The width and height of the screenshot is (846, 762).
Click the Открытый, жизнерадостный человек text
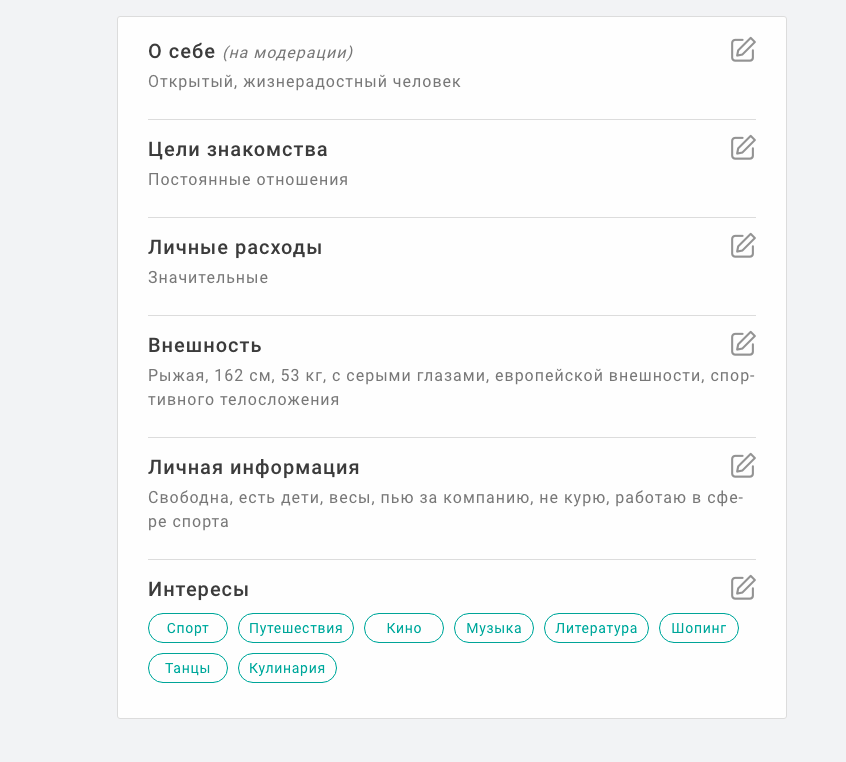pyautogui.click(x=304, y=82)
